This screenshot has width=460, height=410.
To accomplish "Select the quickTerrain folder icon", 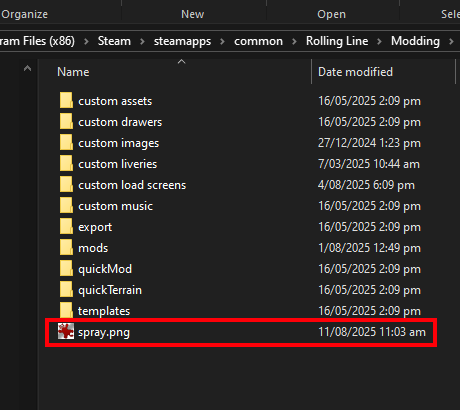I will click(66, 290).
